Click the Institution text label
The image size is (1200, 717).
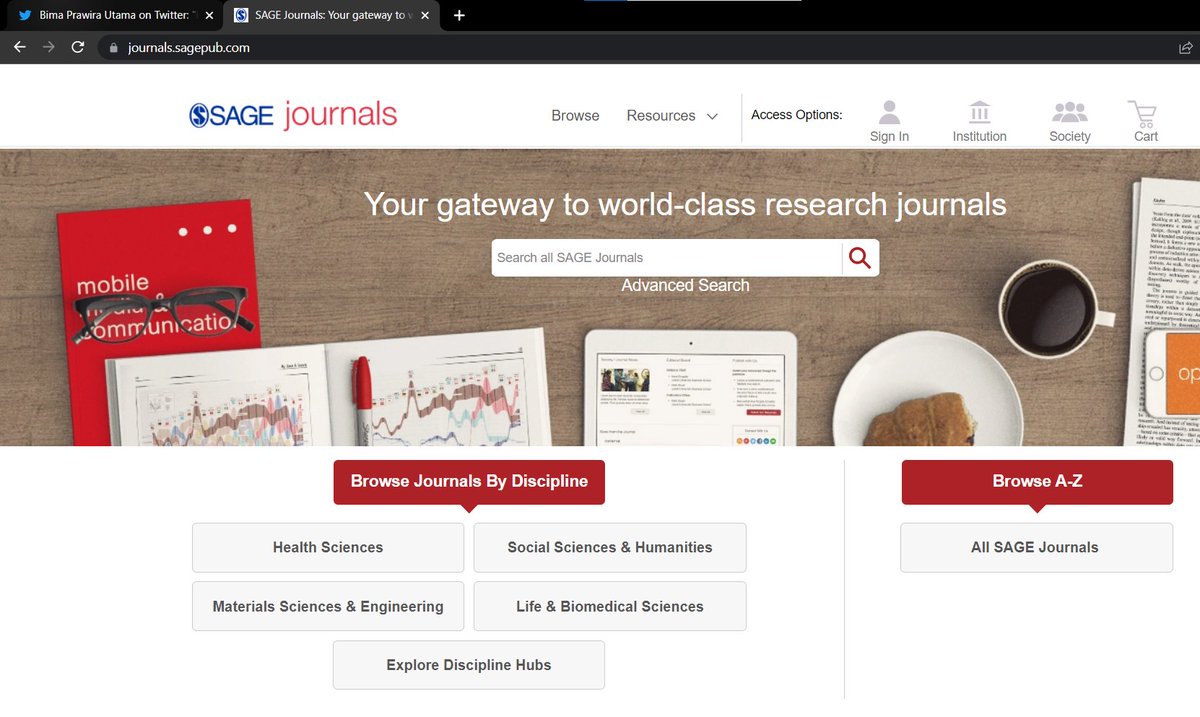(x=980, y=136)
